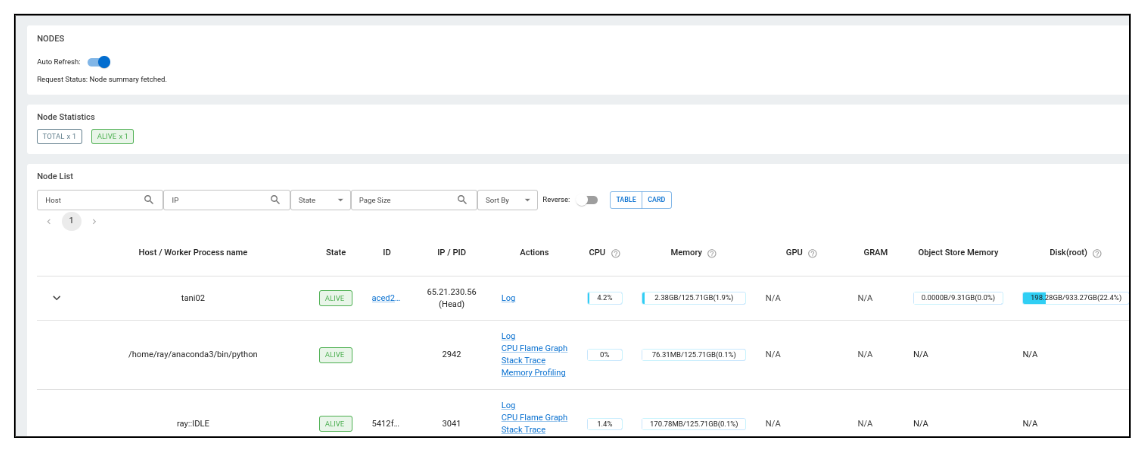Click tani02 memory bar 2.38GB/125.71GB
The height and width of the screenshot is (454, 1147).
click(693, 298)
